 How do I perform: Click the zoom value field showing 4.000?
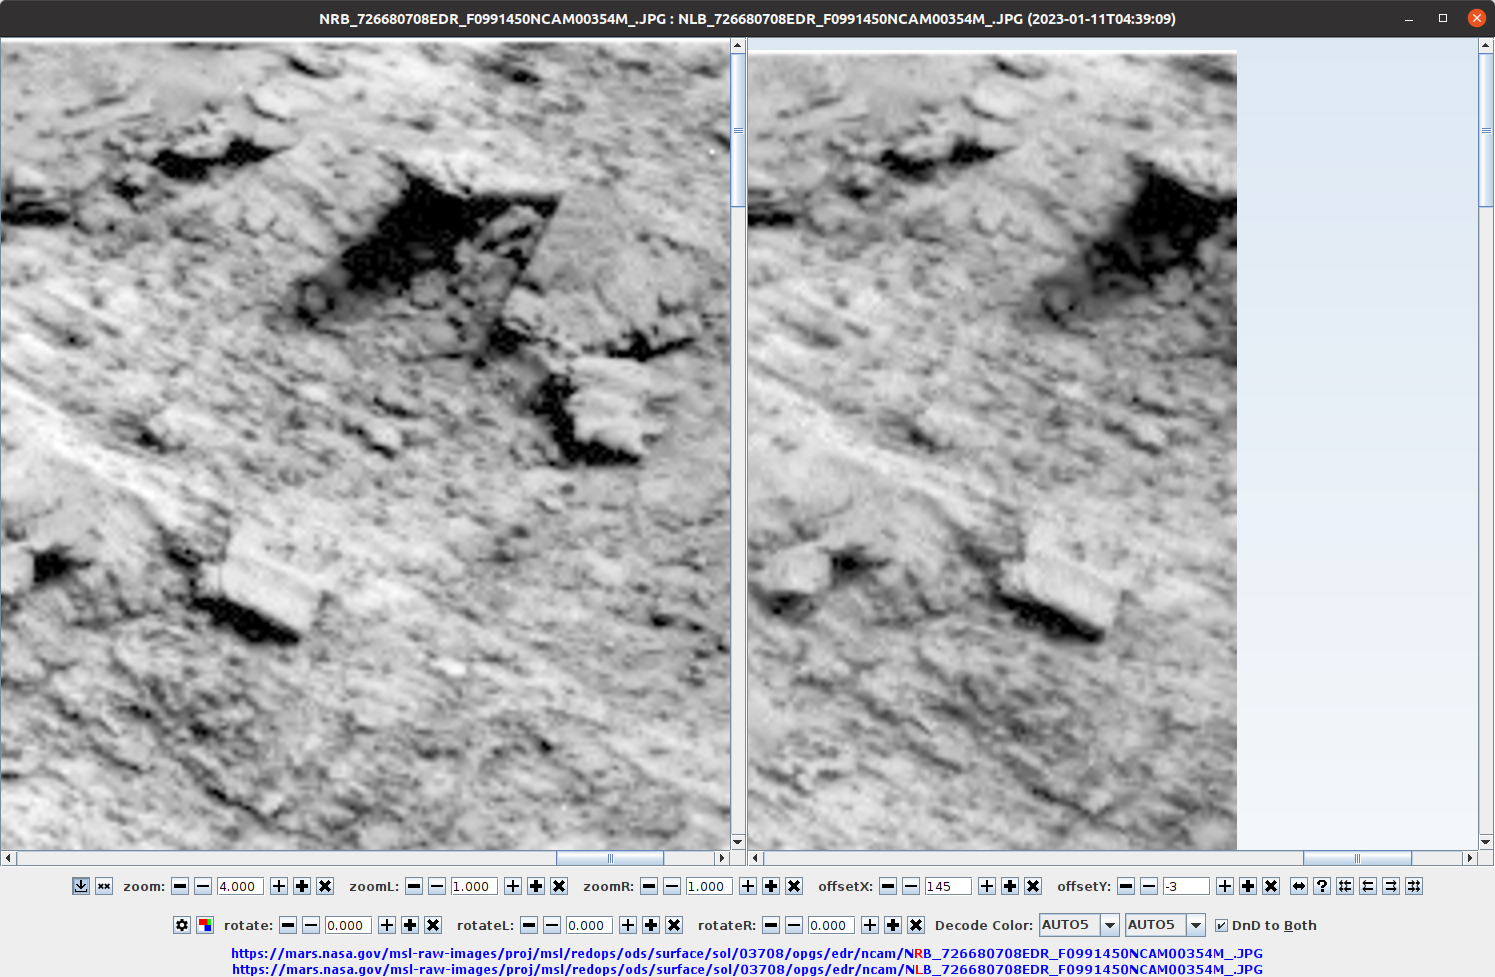[241, 886]
